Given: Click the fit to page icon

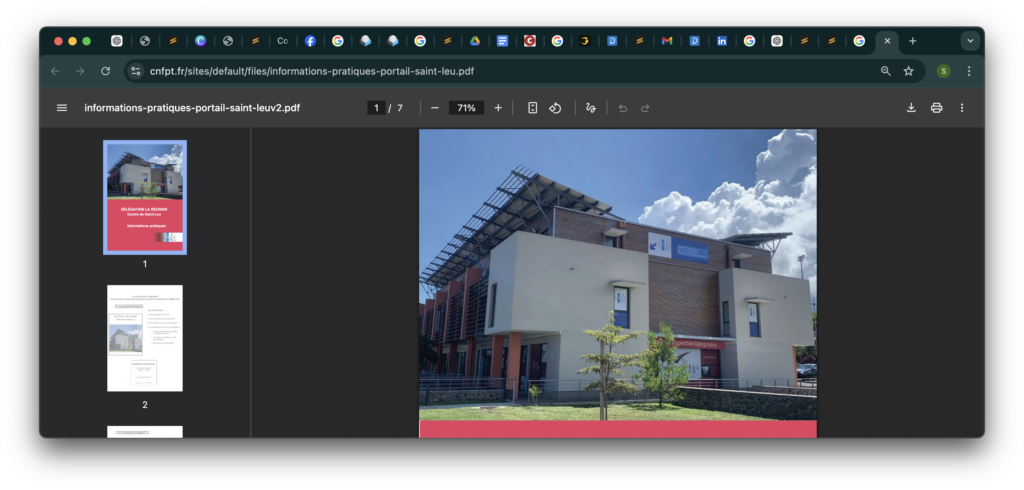Looking at the screenshot, I should [532, 108].
